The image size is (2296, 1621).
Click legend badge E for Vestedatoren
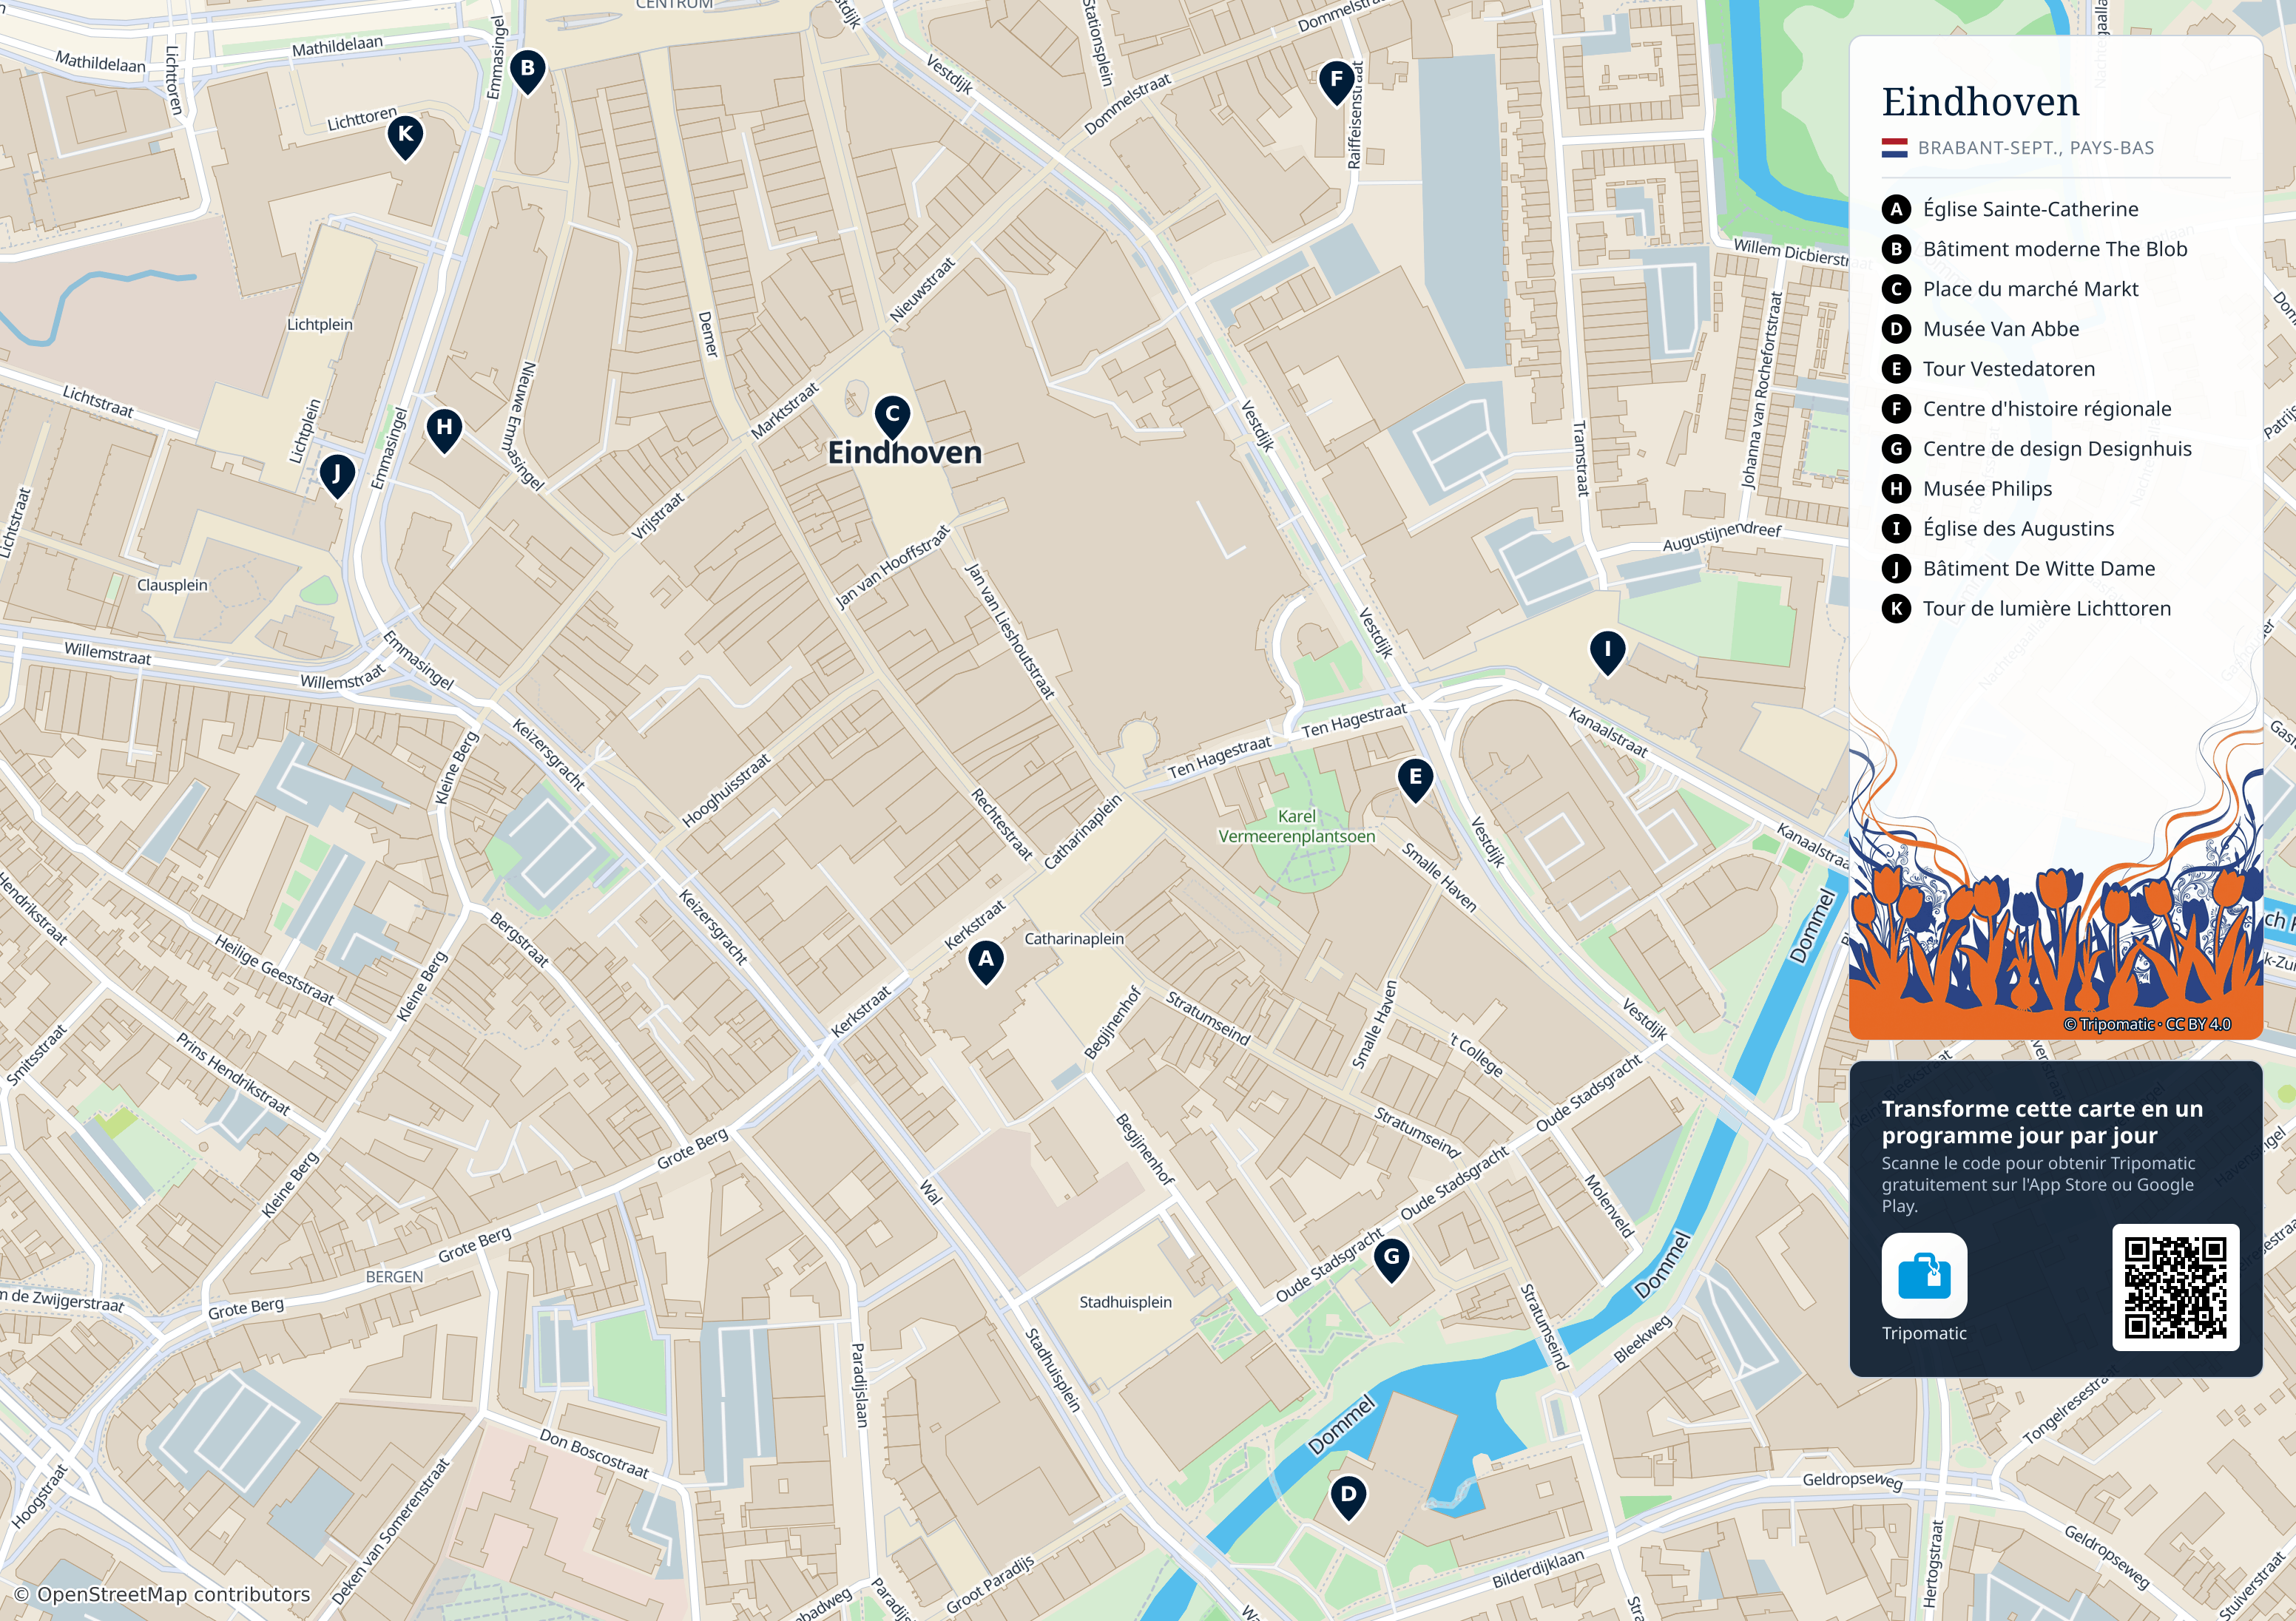coord(1896,369)
